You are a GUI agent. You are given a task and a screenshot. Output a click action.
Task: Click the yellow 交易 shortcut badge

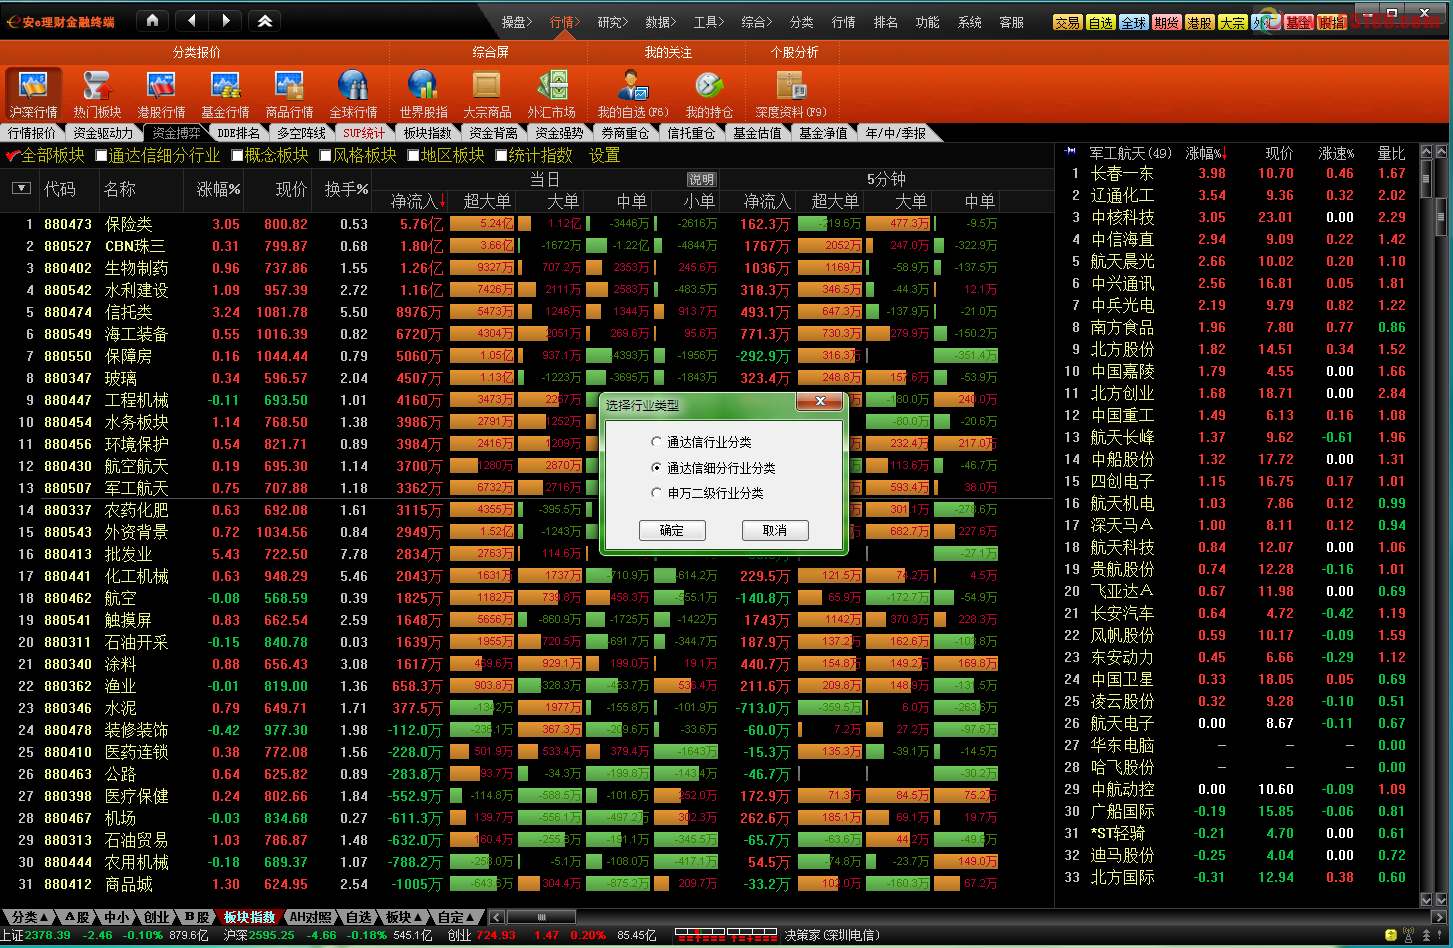(x=1067, y=22)
